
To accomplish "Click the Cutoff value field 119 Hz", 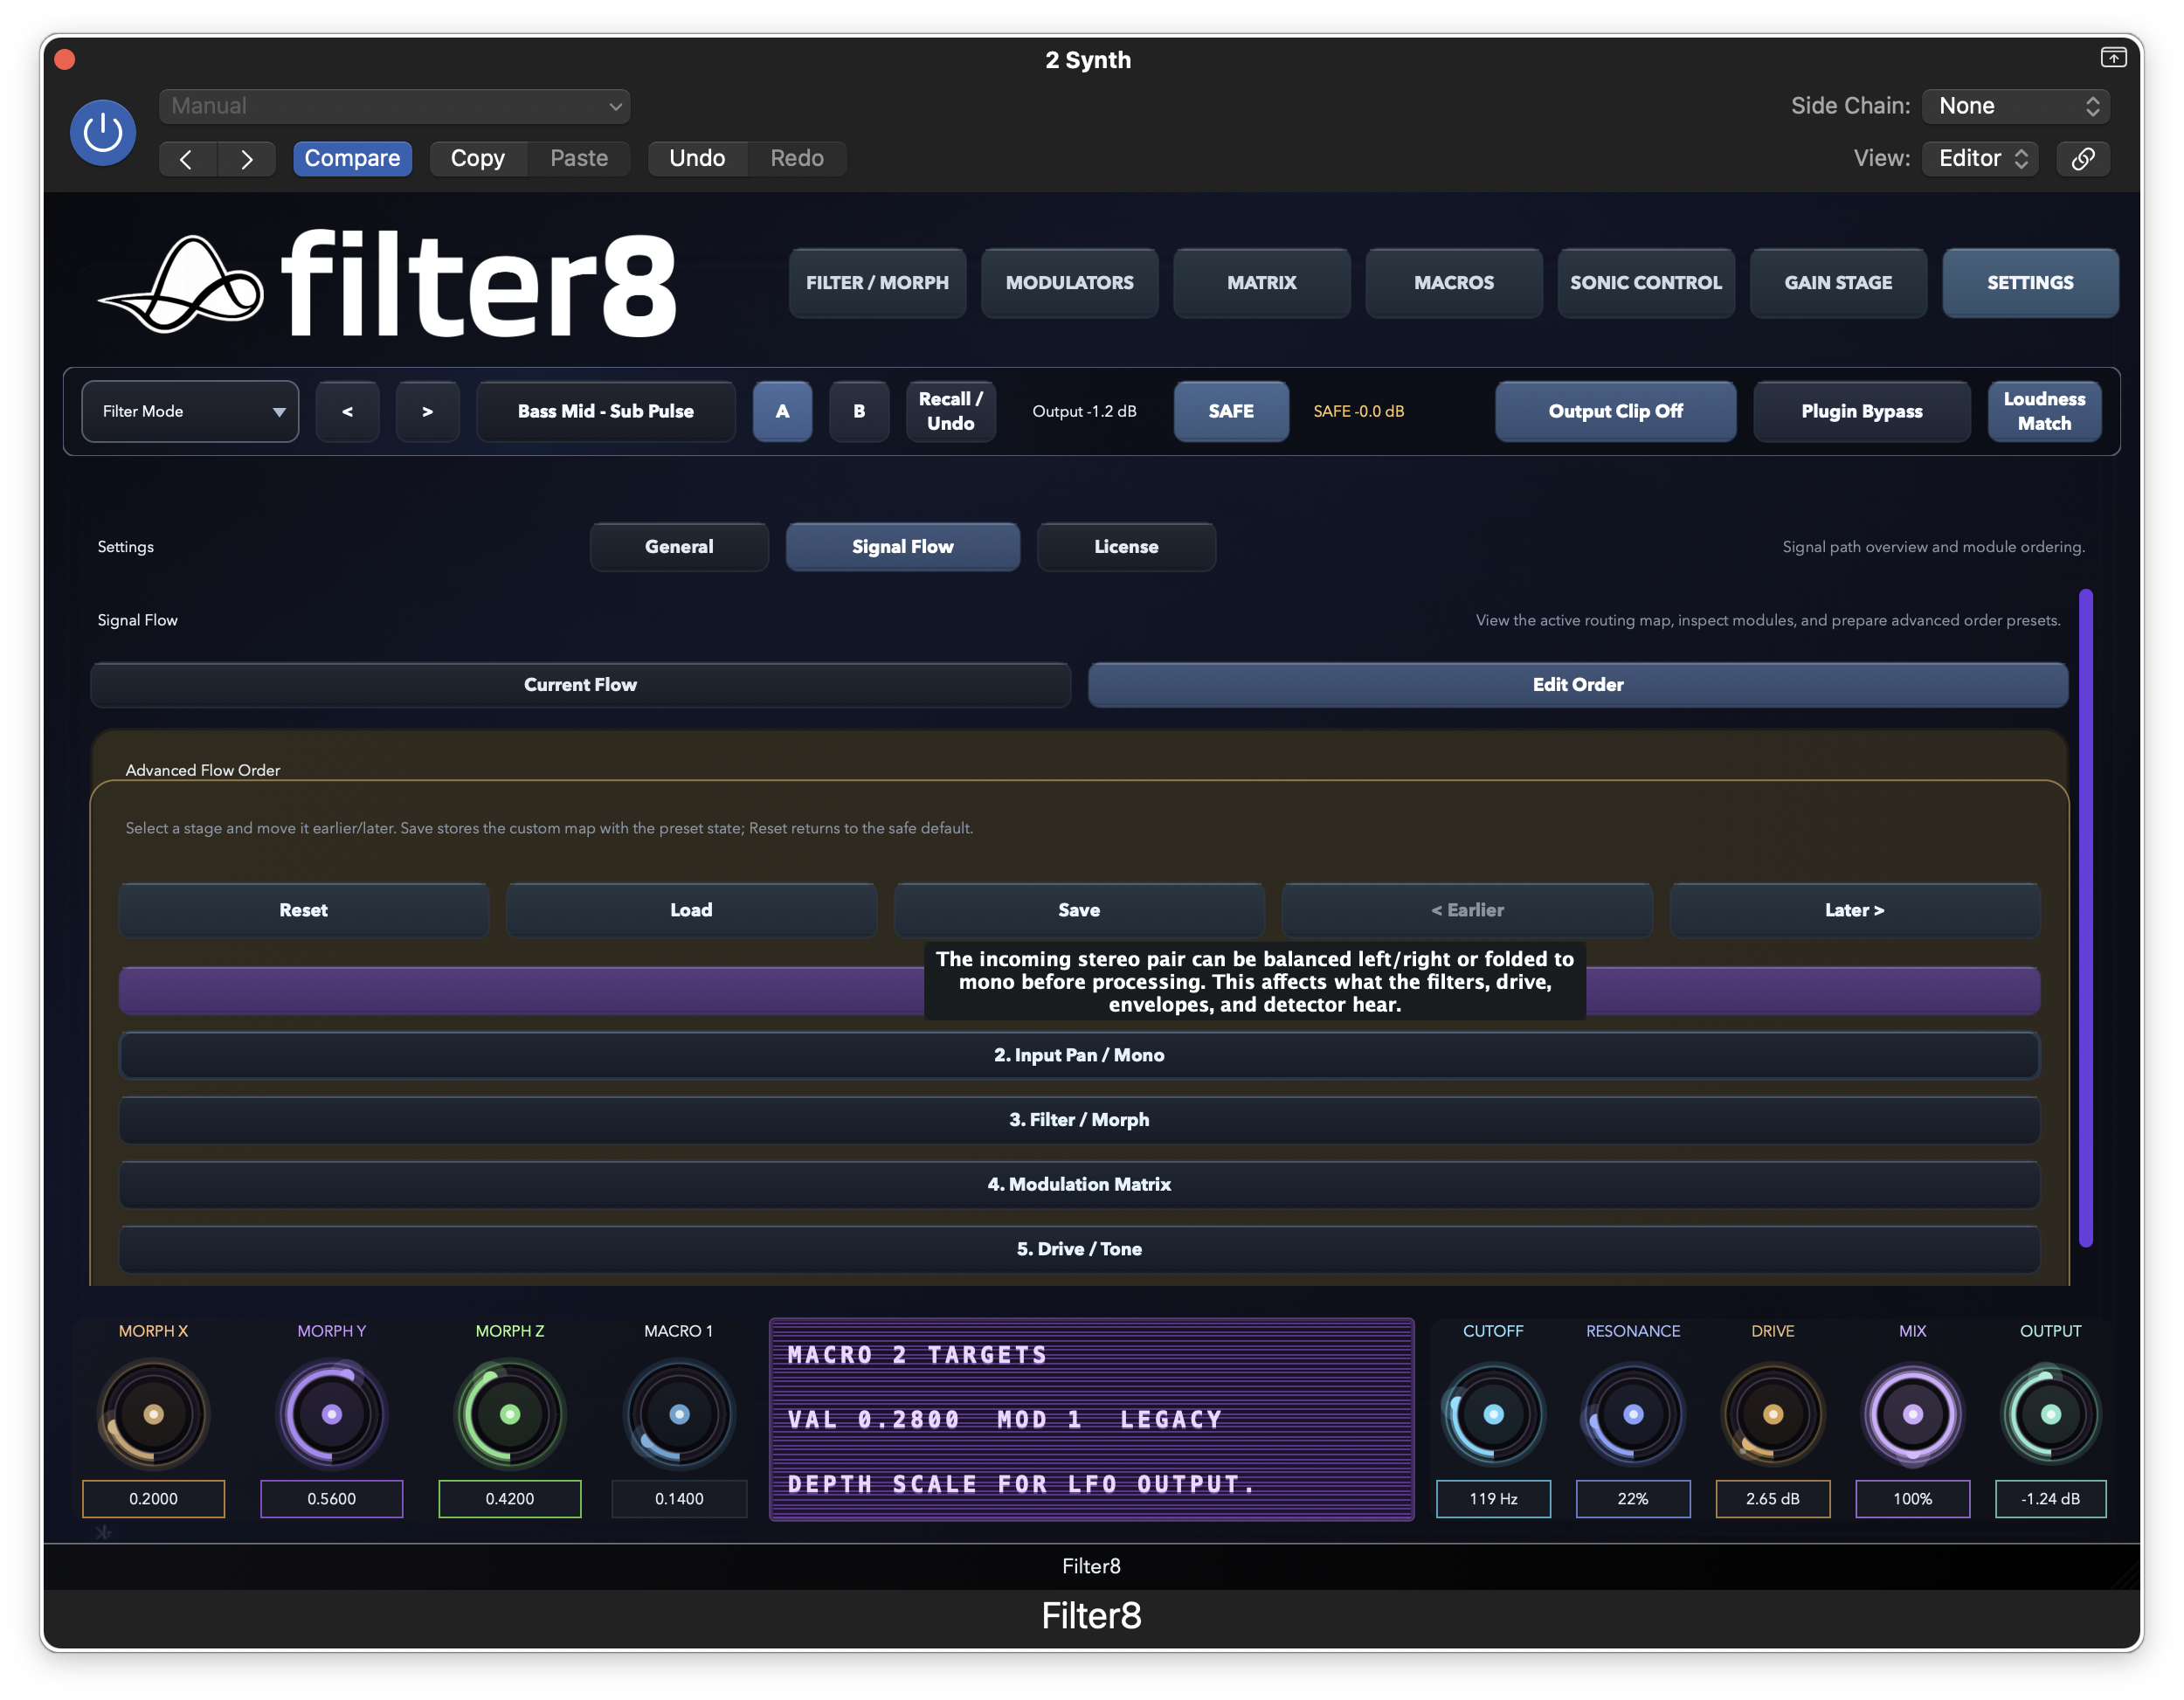I will [x=1493, y=1499].
